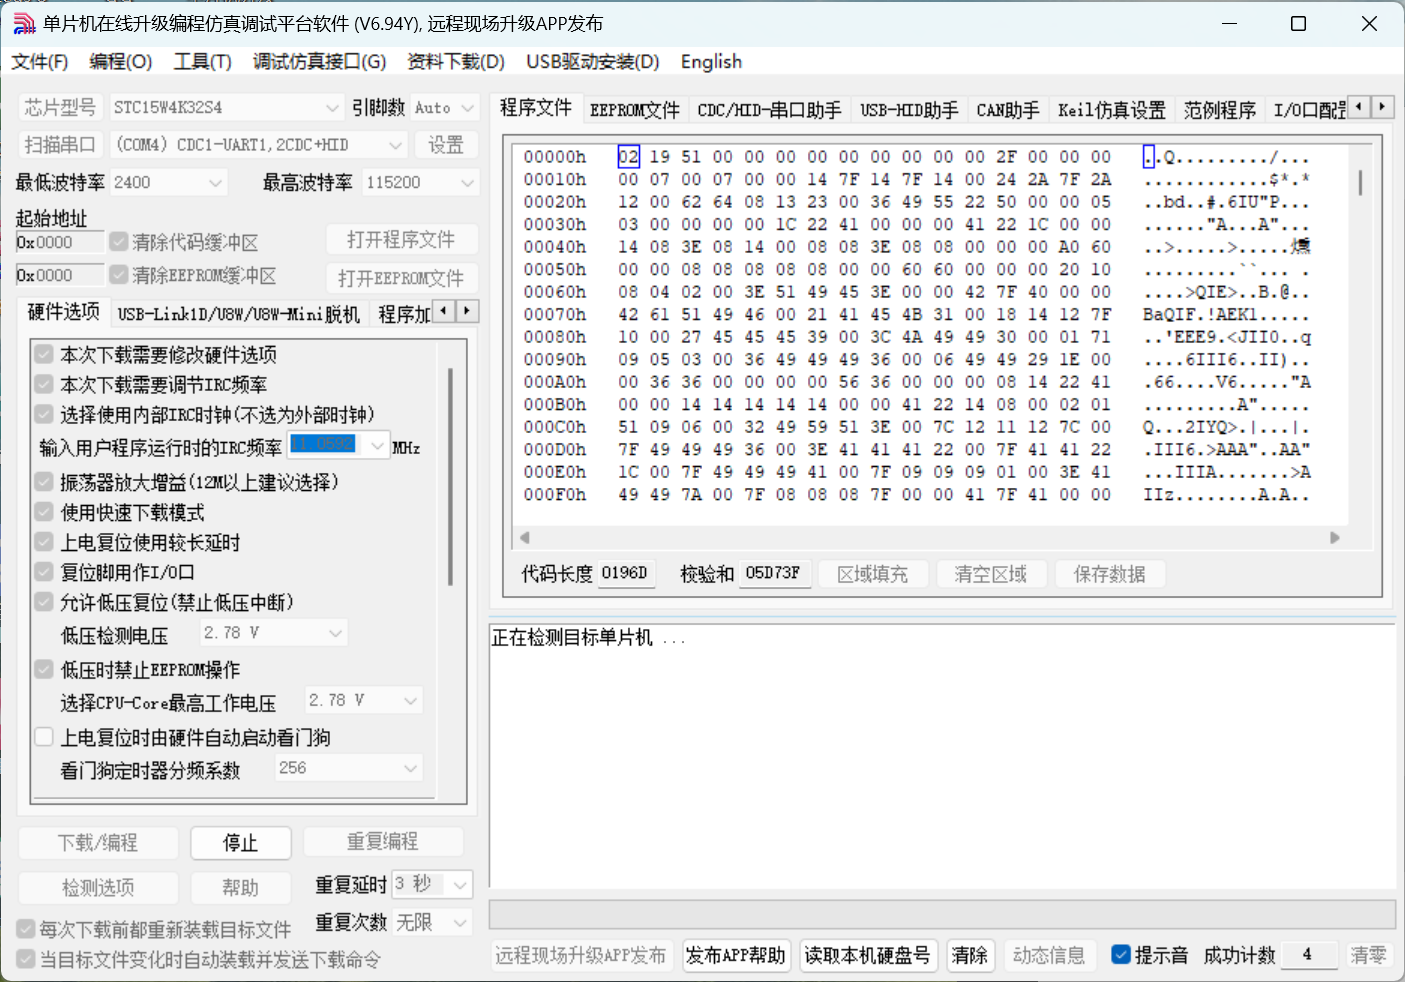
Task: Toggle 当目标文件变化时自动装载 checkbox
Action: (x=26, y=959)
